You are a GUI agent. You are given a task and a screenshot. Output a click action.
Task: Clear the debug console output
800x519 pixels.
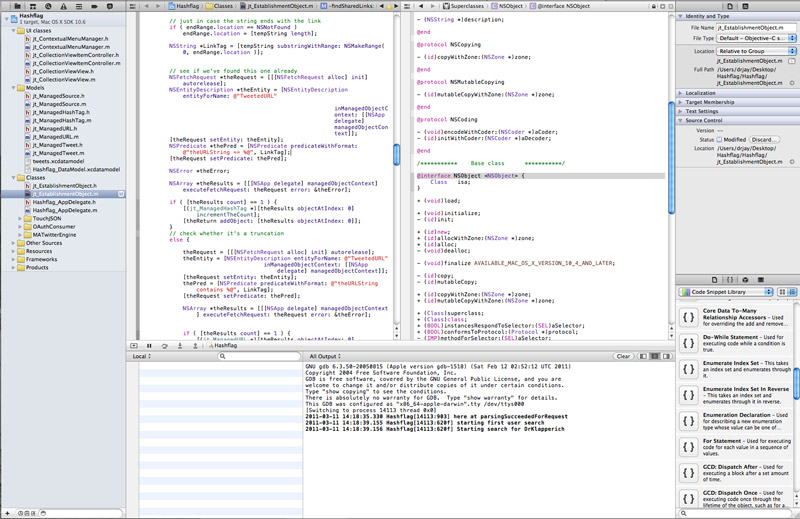tap(622, 356)
